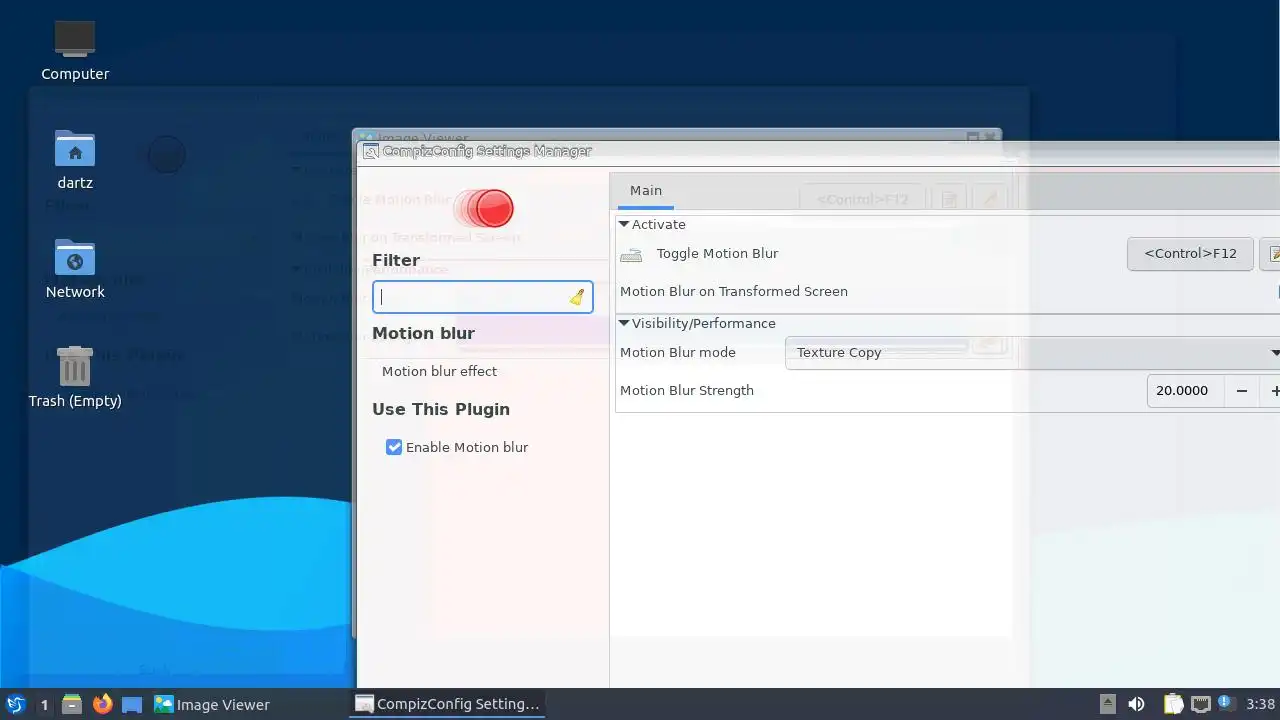Viewport: 1280px width, 720px height.
Task: Click the keyboard icon beside Toggle Motion Blur
Action: click(x=631, y=255)
